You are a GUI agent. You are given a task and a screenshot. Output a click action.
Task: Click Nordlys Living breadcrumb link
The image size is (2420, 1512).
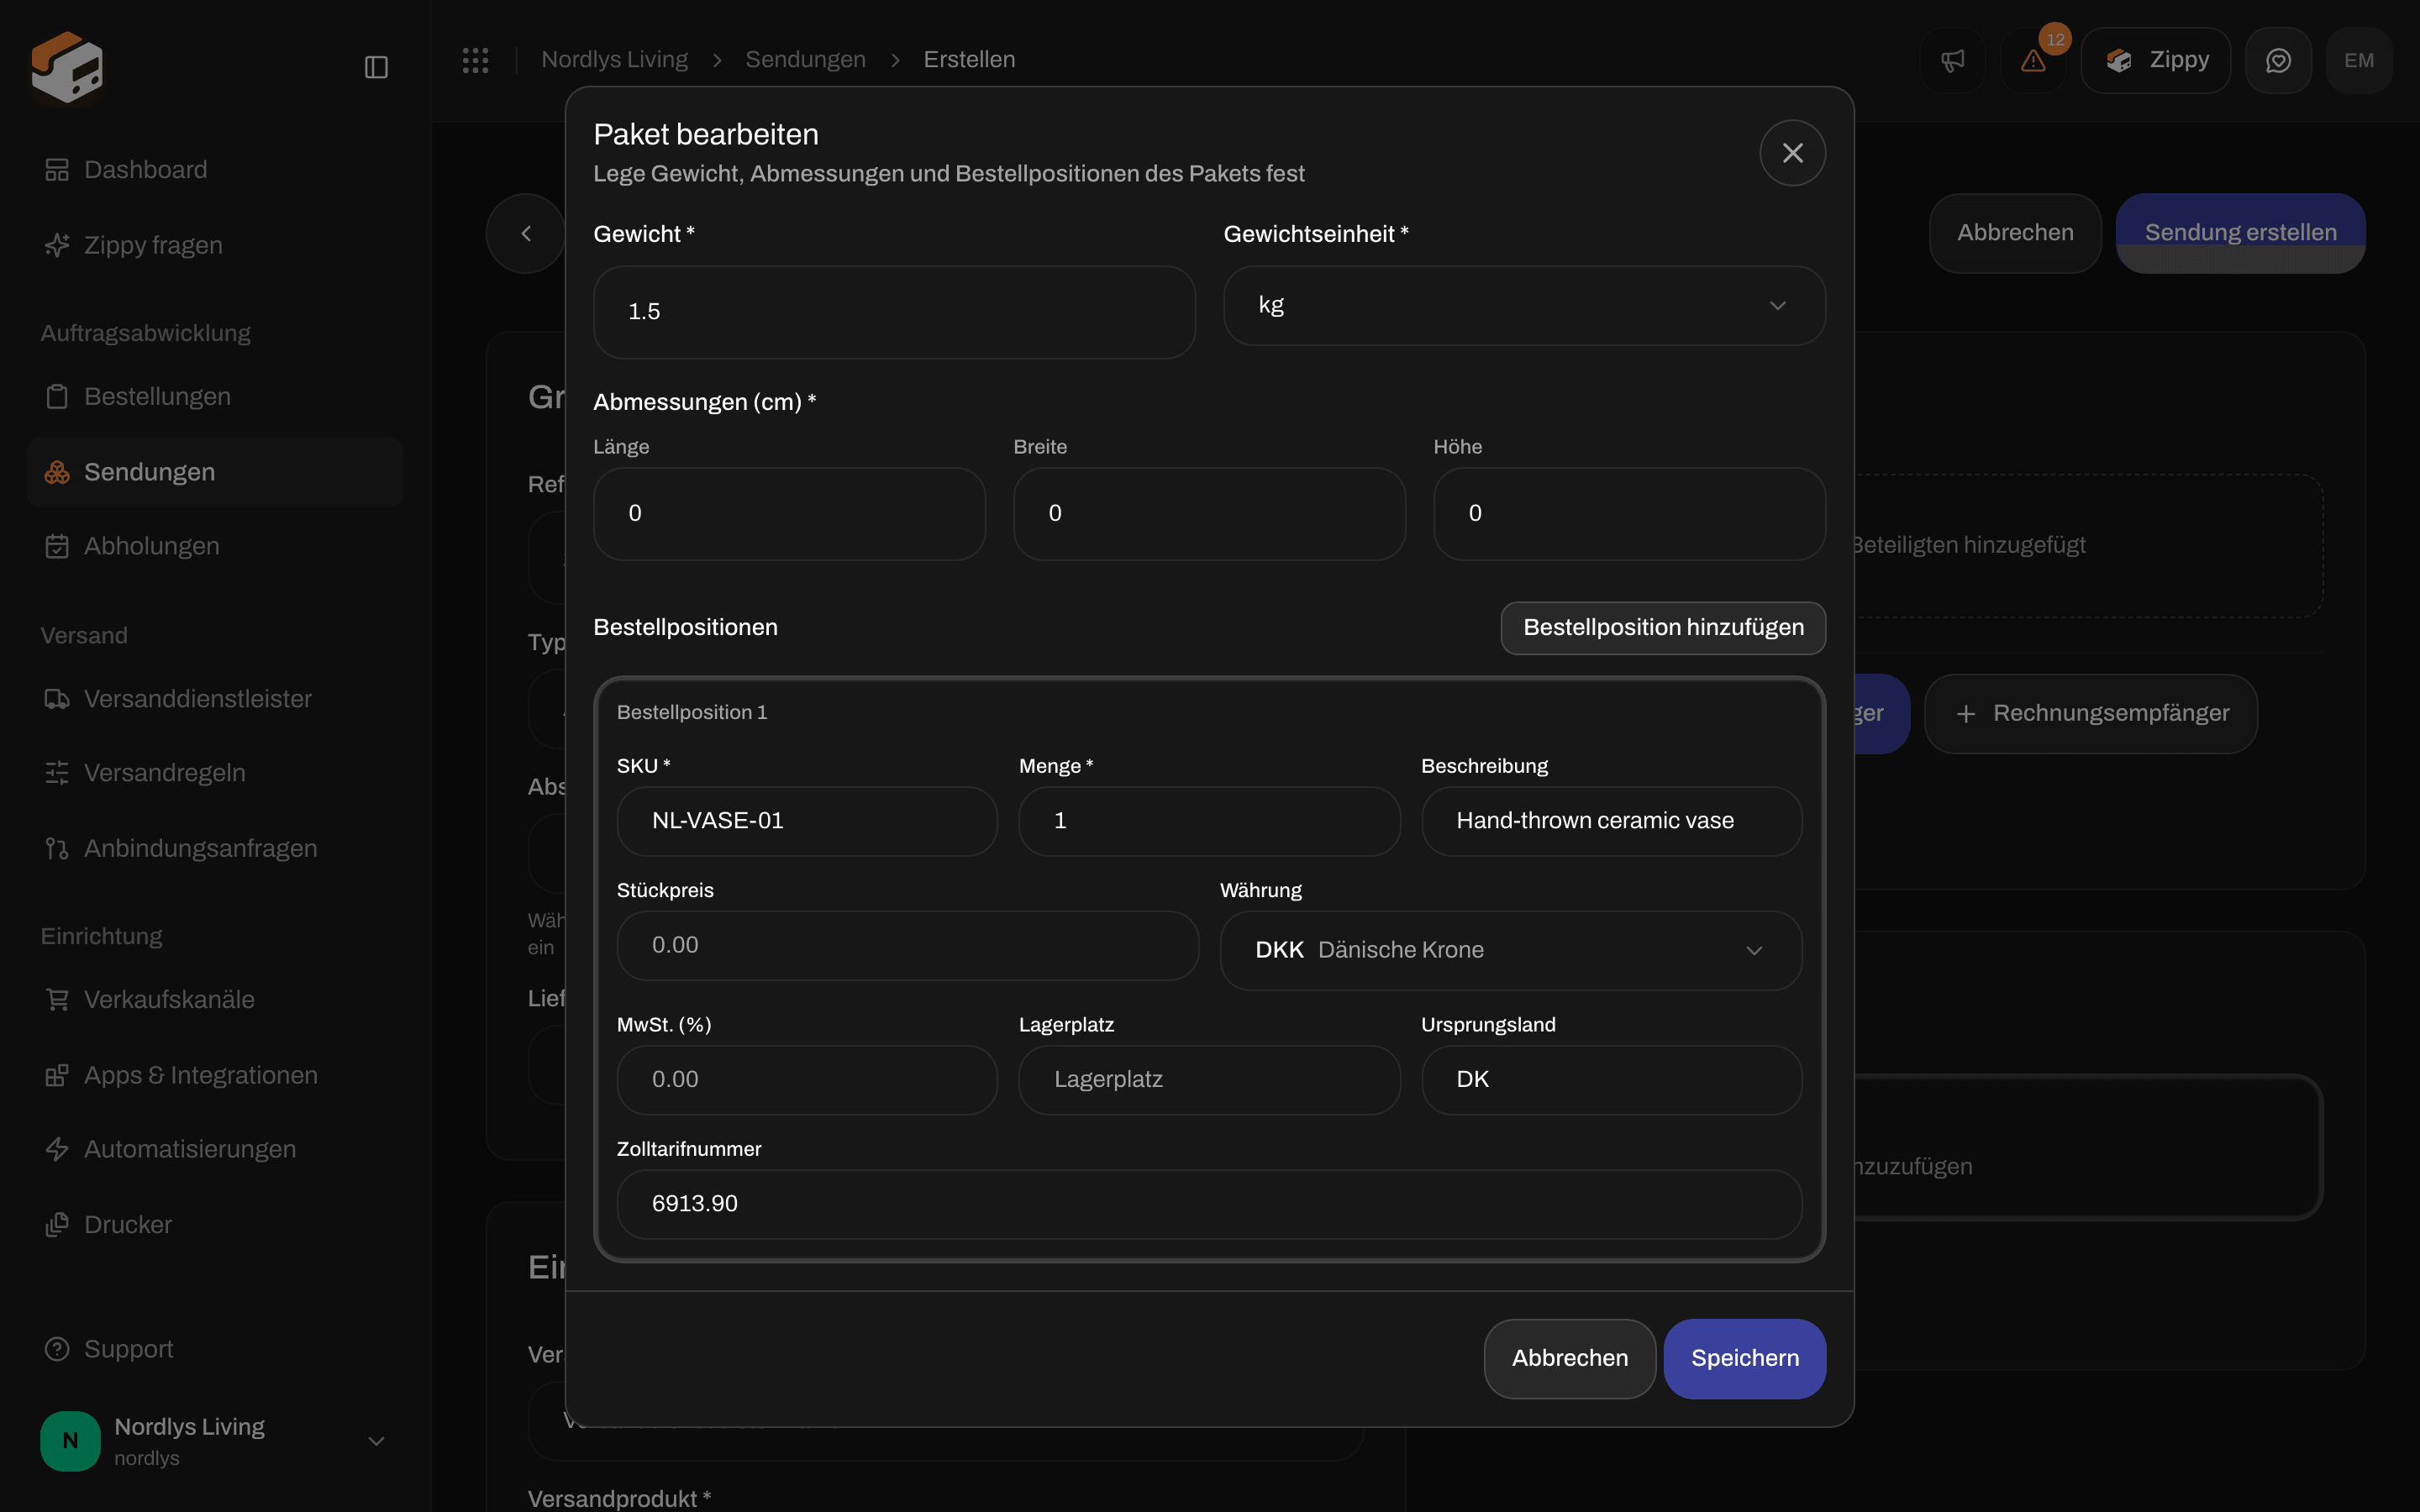point(614,60)
